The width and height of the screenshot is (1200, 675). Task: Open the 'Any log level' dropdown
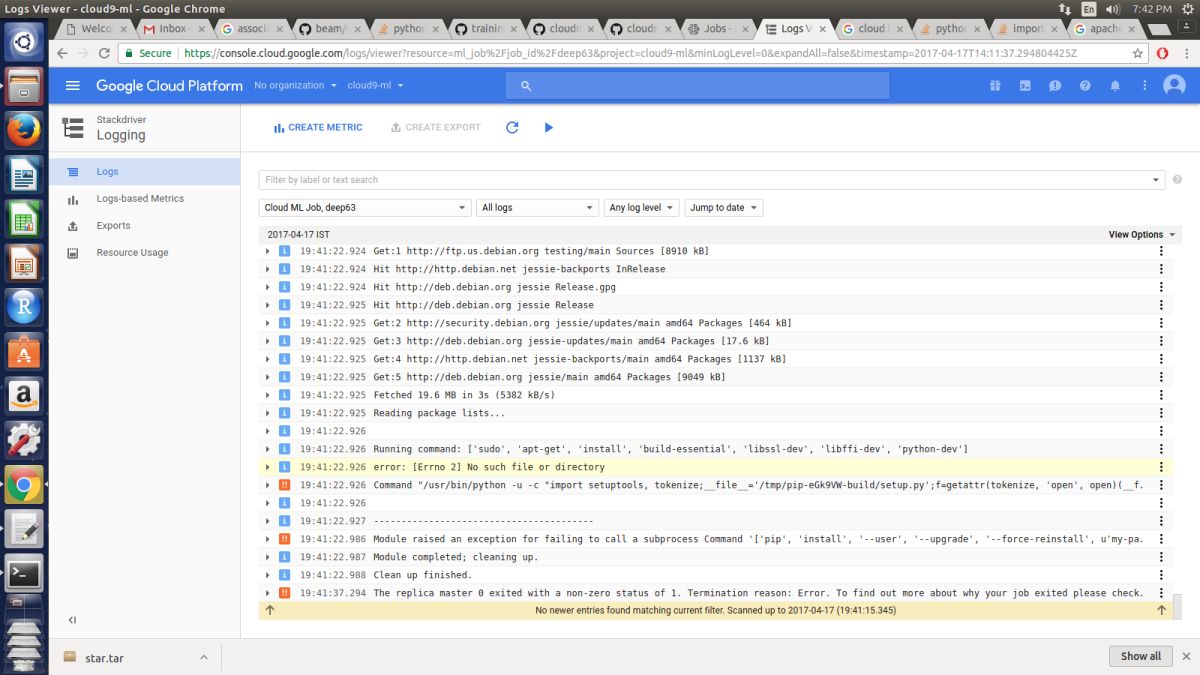click(641, 208)
